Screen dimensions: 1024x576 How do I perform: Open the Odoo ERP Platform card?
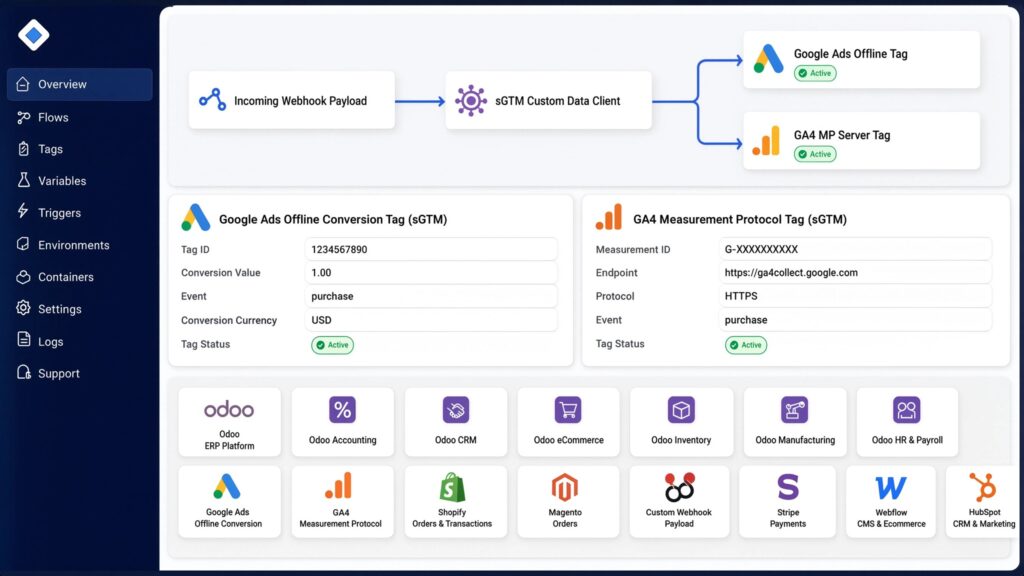pos(229,422)
